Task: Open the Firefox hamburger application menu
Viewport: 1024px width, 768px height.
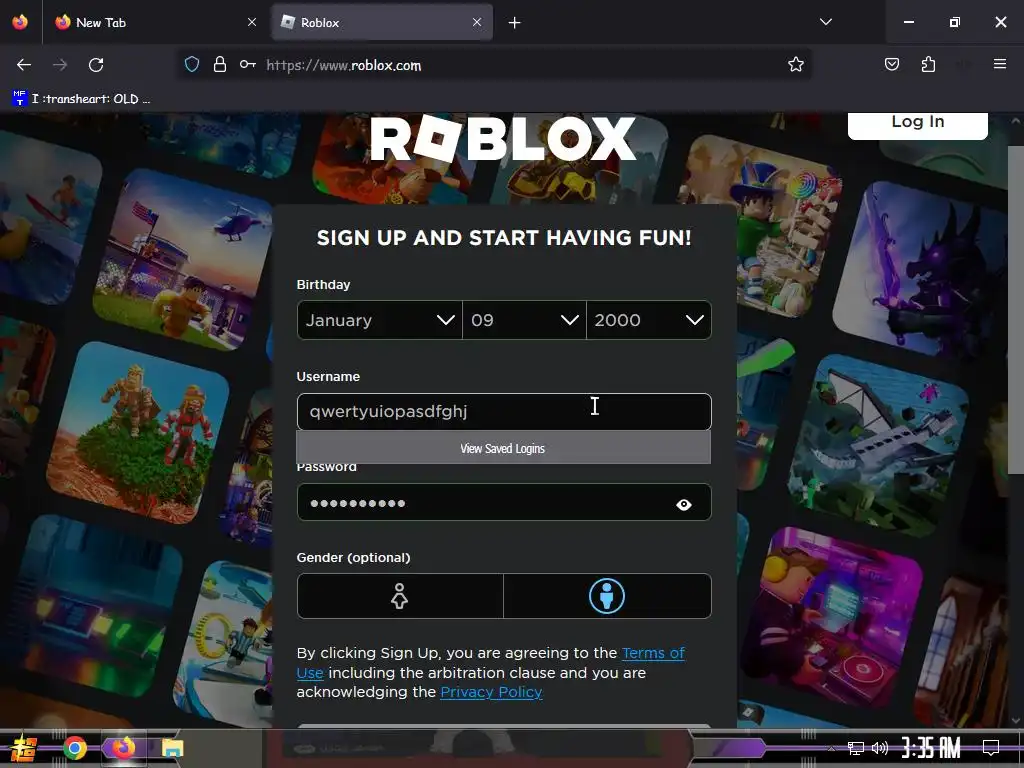Action: pos(999,64)
